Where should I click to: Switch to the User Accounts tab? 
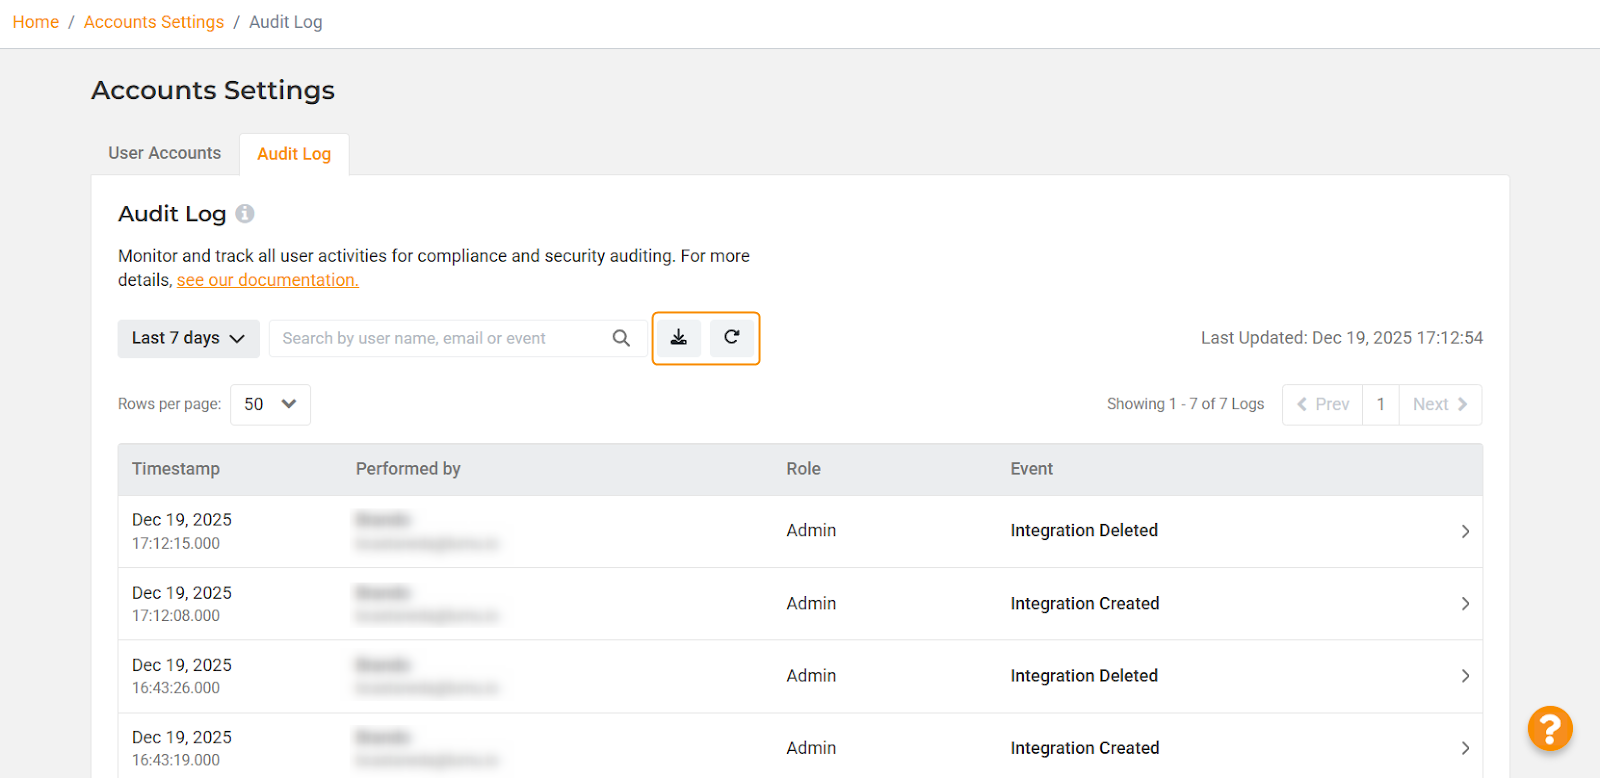click(x=165, y=153)
